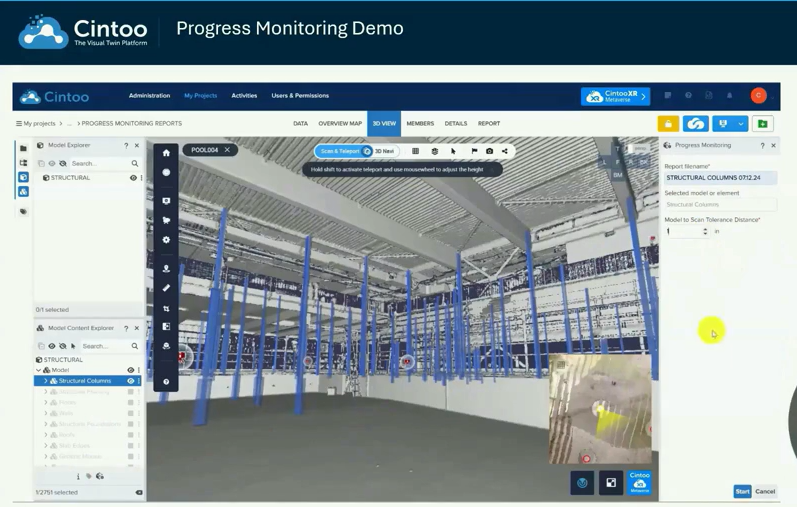Open options menu for Structural Columns row
This screenshot has height=507, width=797.
139,381
